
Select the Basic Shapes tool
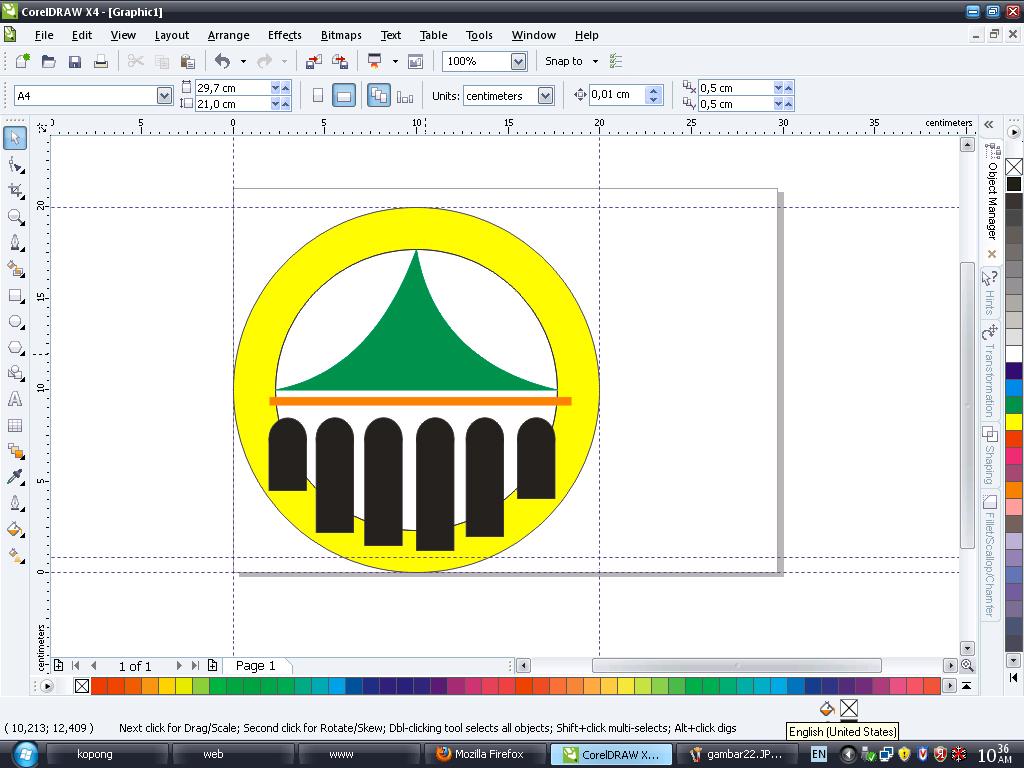click(15, 373)
